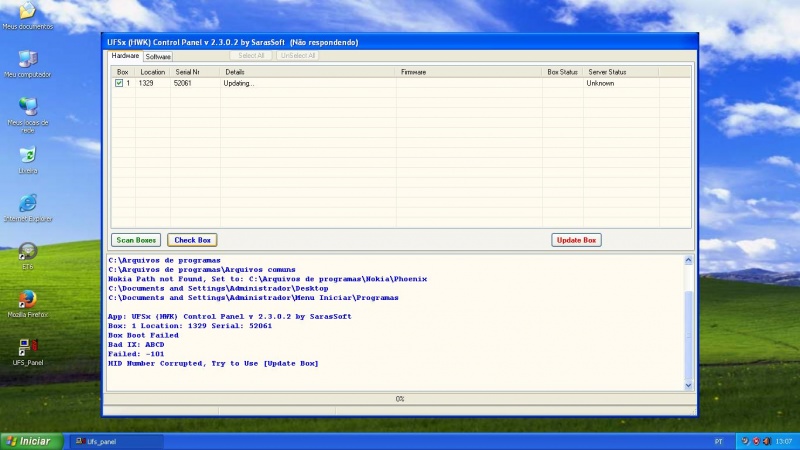Launch Internet Explorer desktop icon
This screenshot has width=800, height=450.
click(x=28, y=208)
